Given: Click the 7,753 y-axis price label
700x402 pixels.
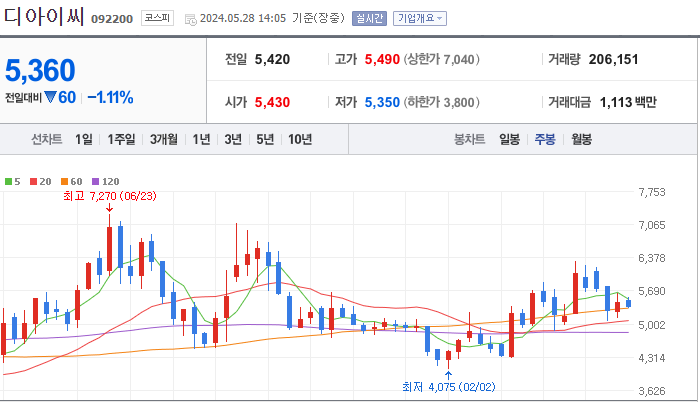Looking at the screenshot, I should click(652, 192).
